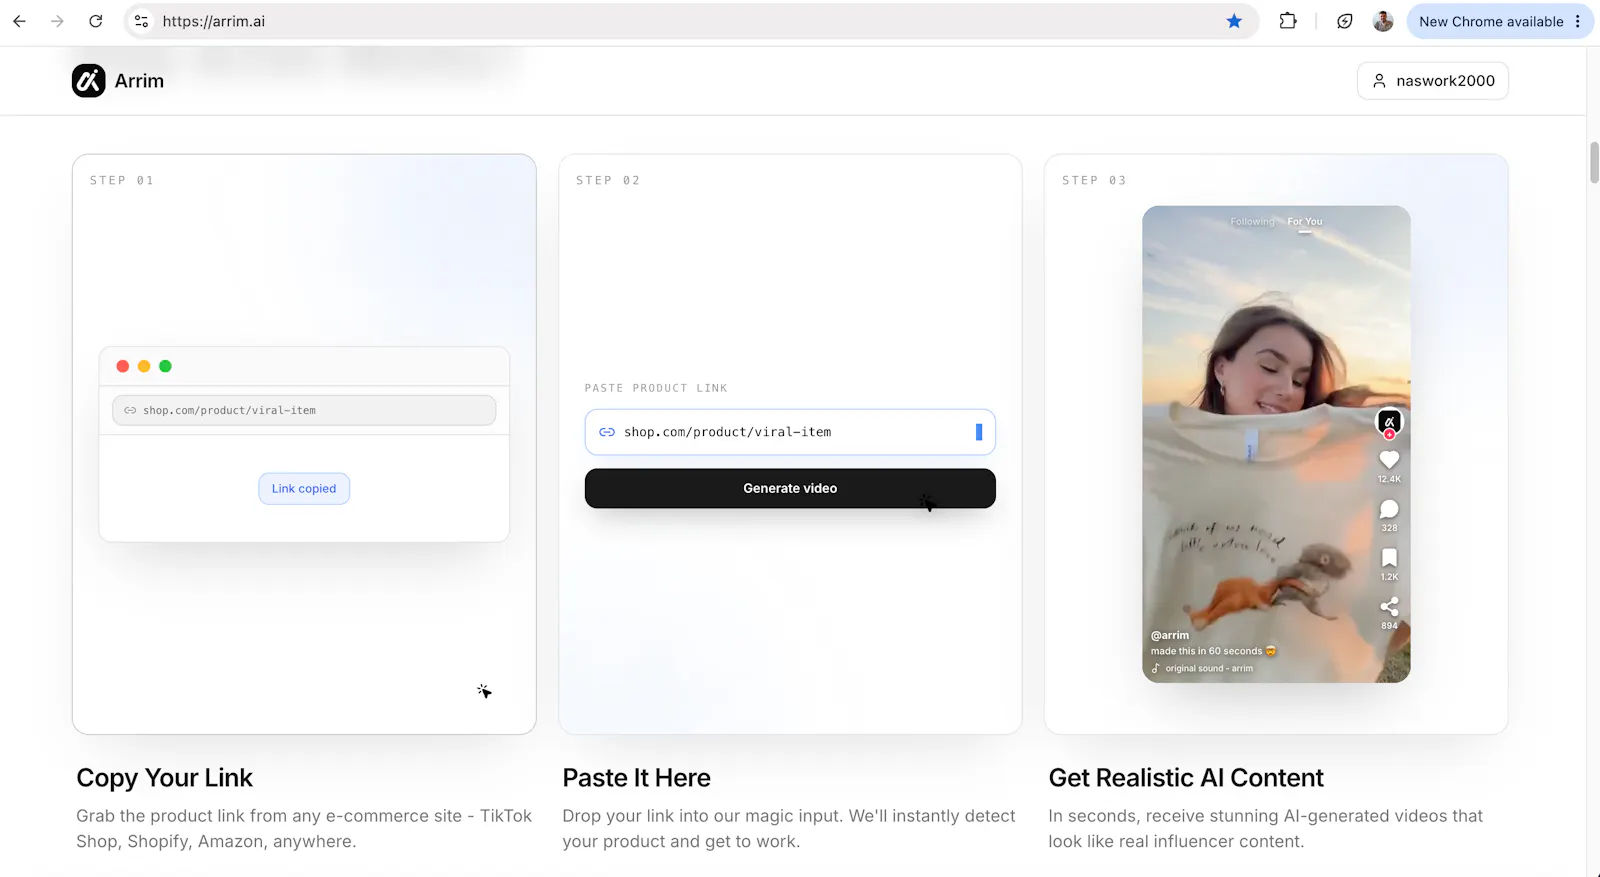The width and height of the screenshot is (1600, 877).
Task: Open the naswork2000 account button
Action: click(x=1432, y=81)
